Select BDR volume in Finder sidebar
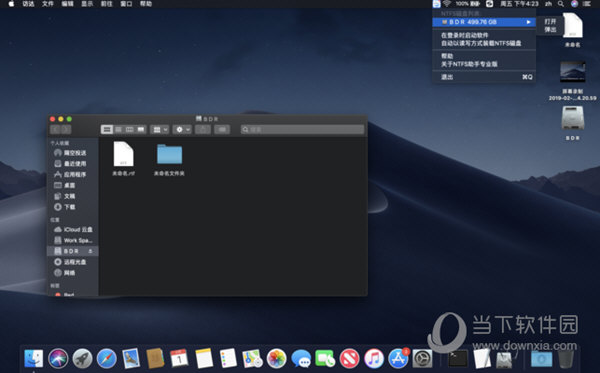 72,251
